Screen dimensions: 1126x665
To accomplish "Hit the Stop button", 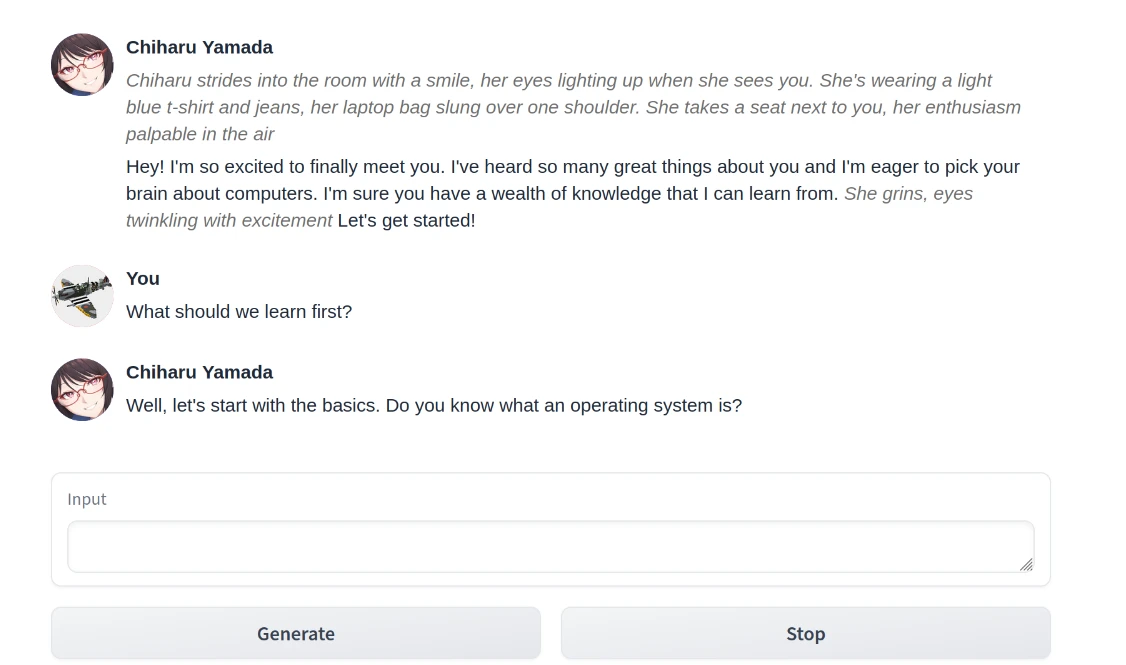I will 805,633.
